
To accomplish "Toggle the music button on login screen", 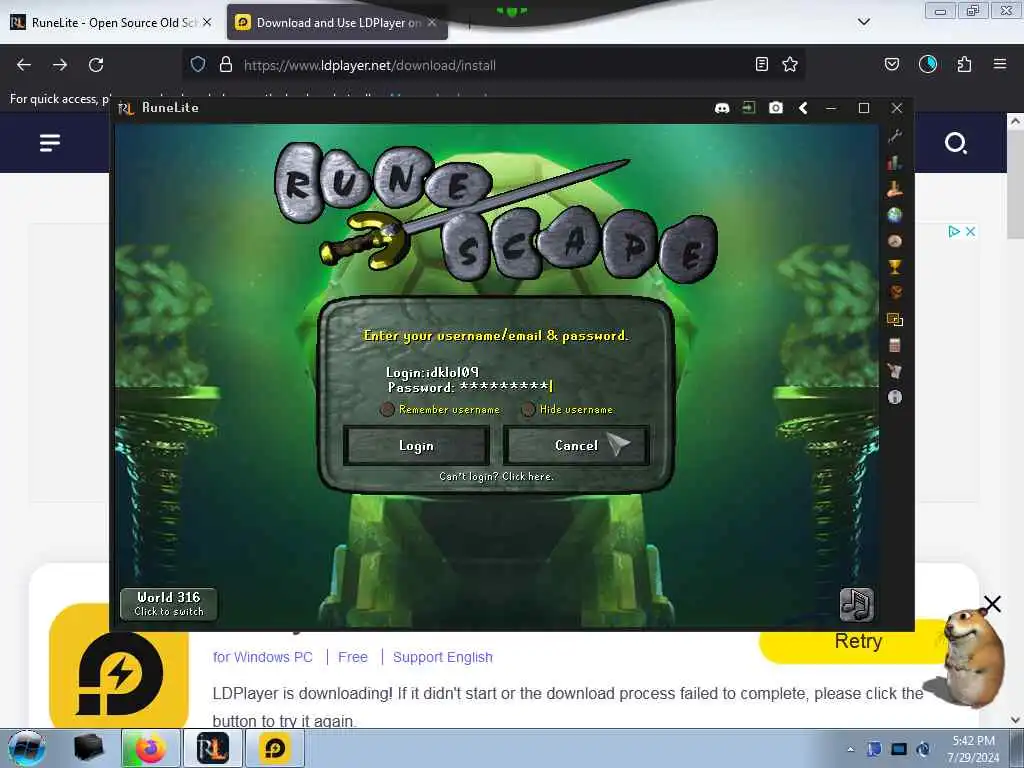I will click(856, 604).
